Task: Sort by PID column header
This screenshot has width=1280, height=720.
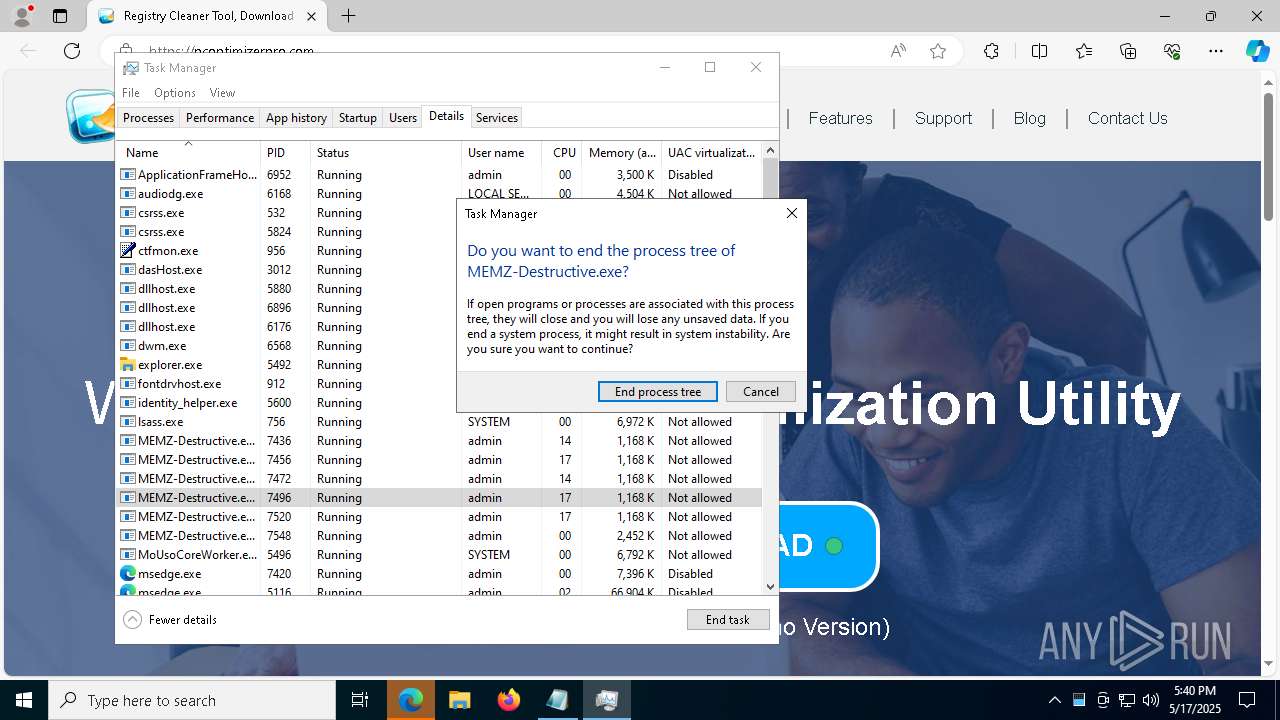Action: click(x=285, y=153)
